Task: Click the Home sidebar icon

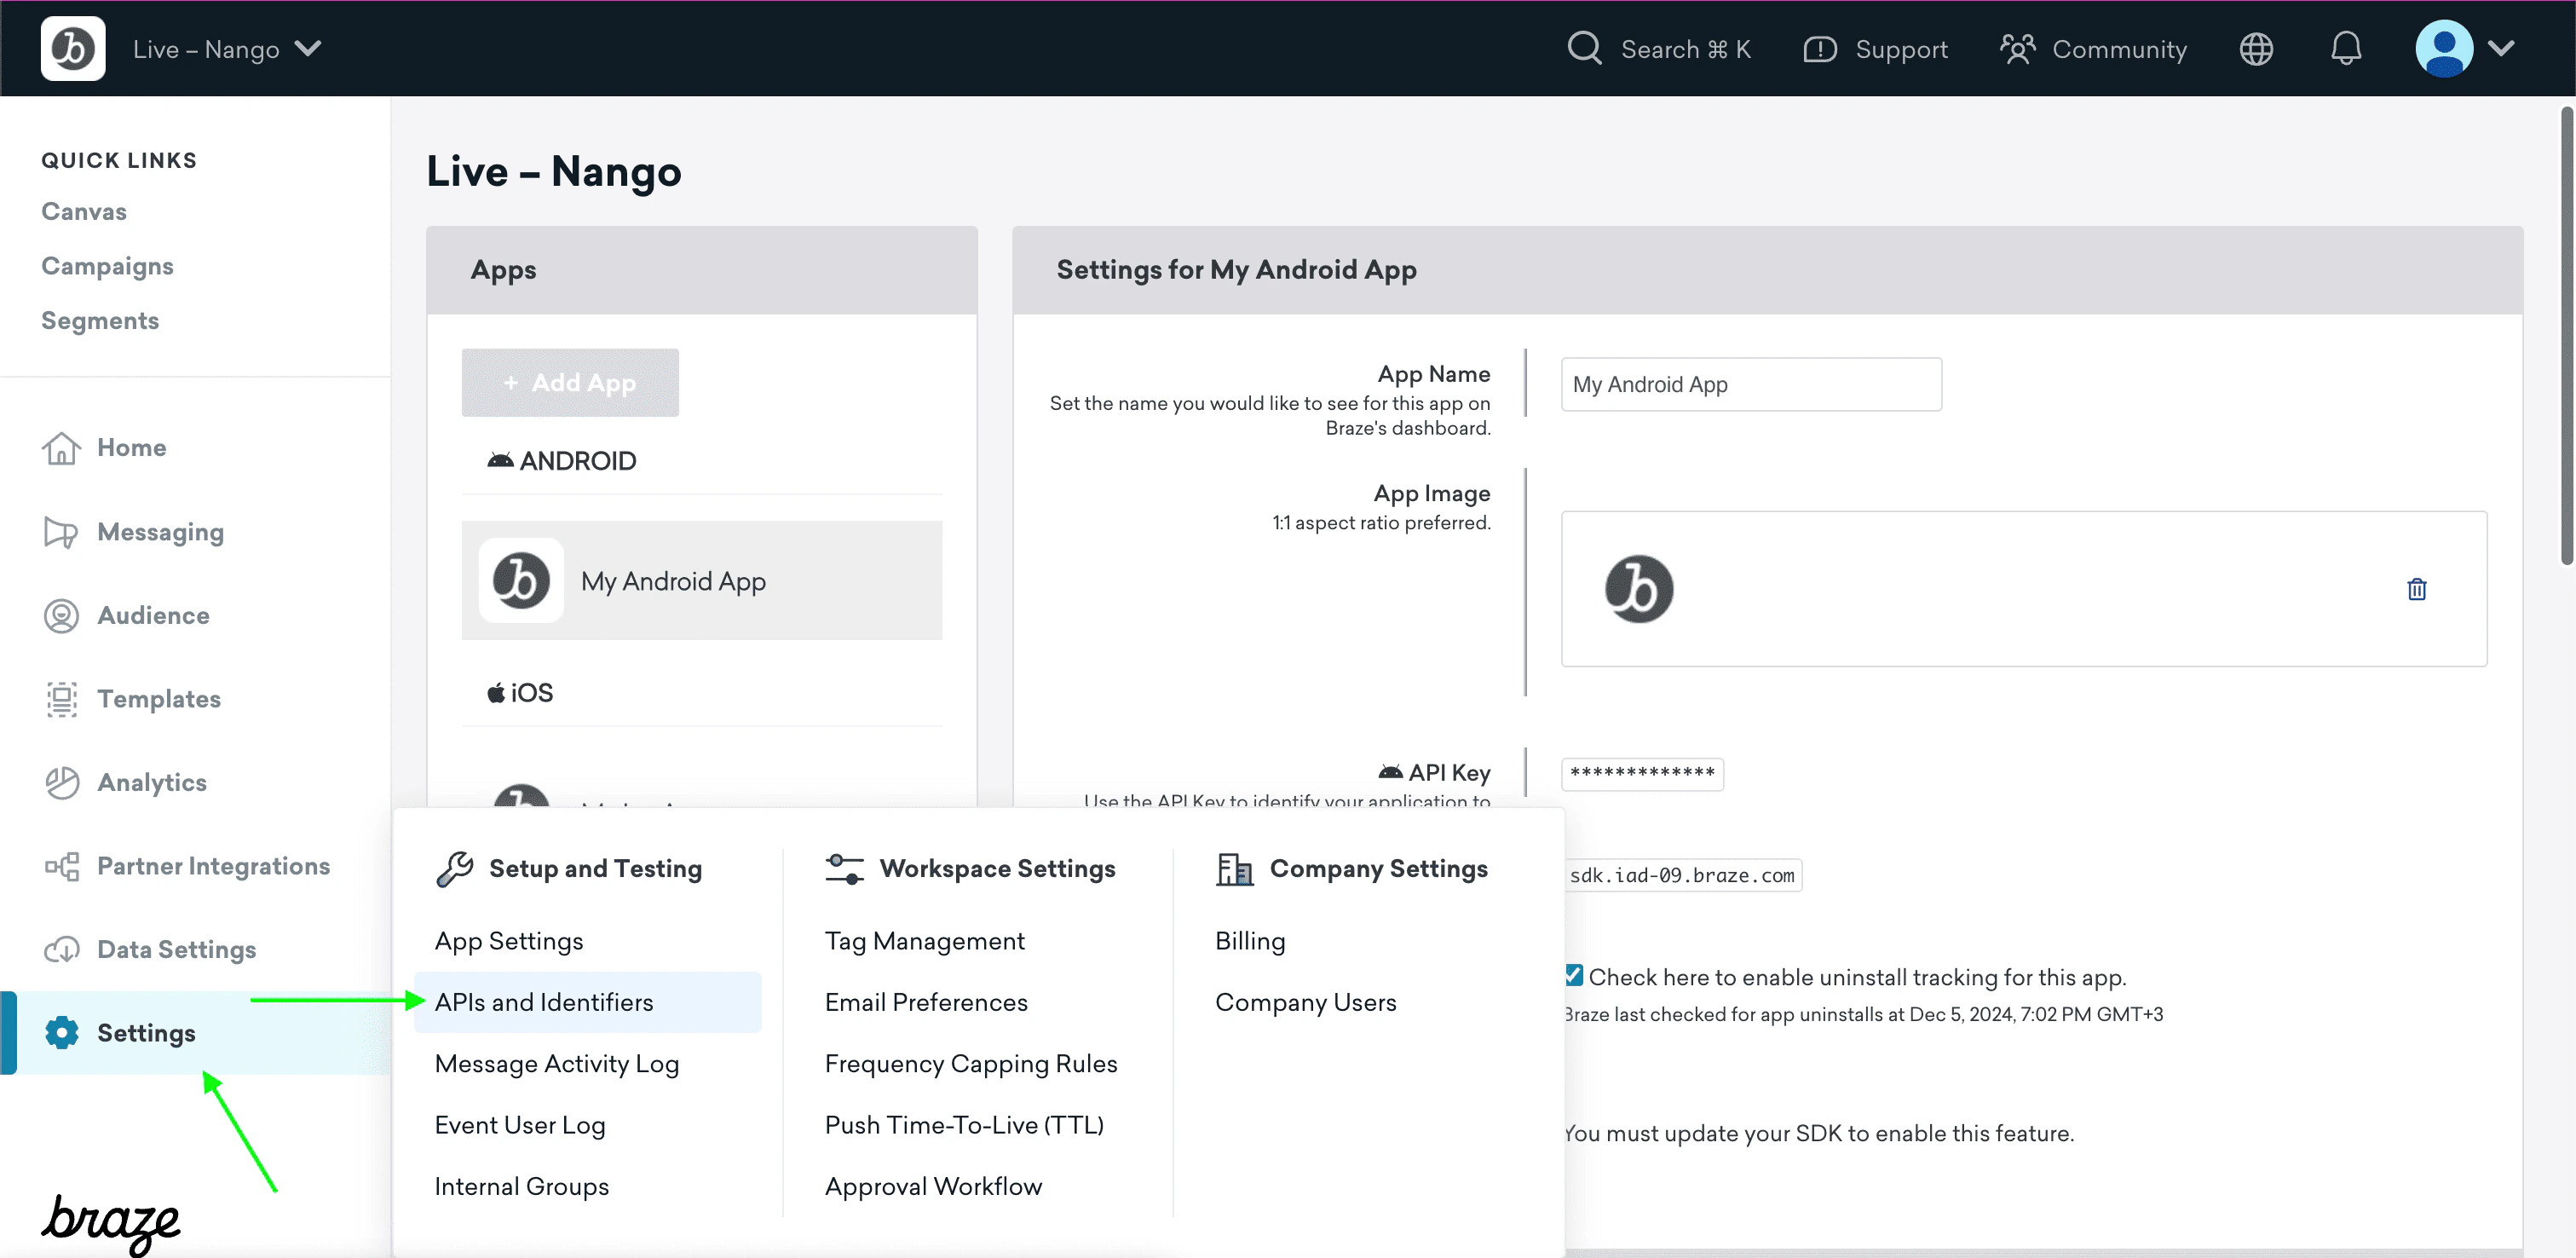Action: click(x=61, y=448)
